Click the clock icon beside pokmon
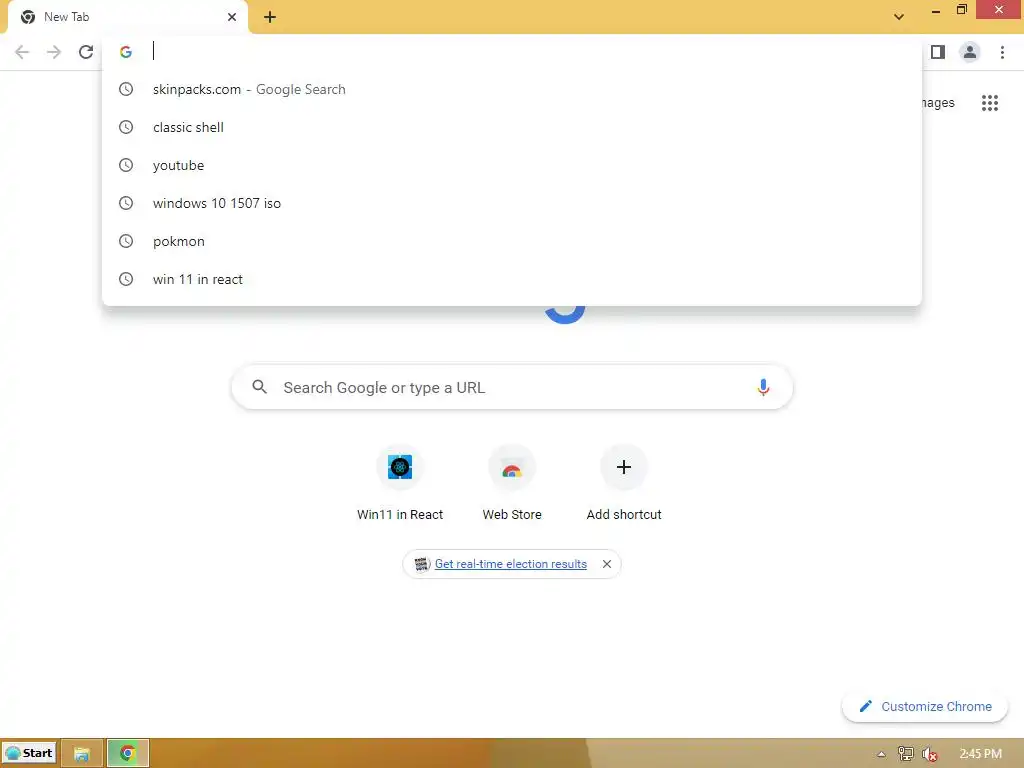The image size is (1024, 768). (126, 241)
